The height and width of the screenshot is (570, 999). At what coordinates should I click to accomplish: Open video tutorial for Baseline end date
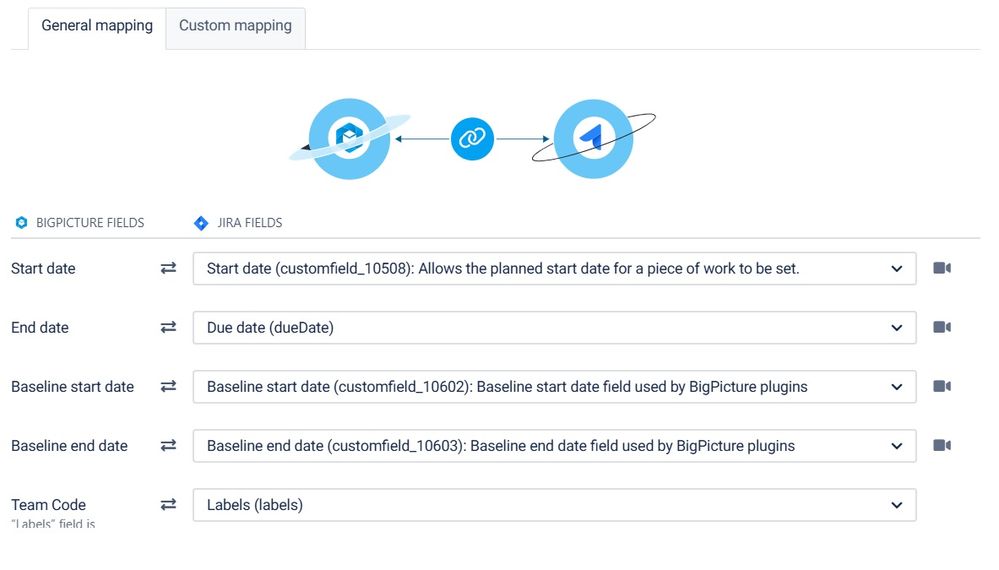coord(942,445)
